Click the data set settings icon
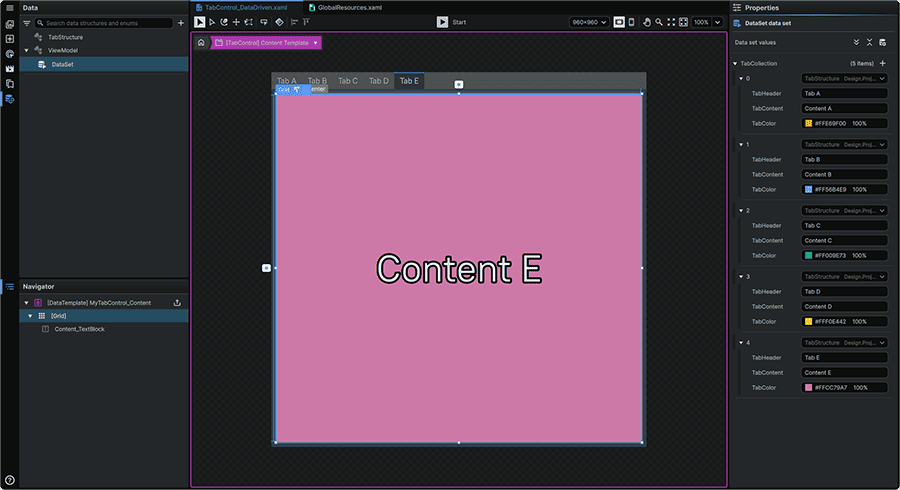Screen dimensions: 900x490 click(x=883, y=42)
